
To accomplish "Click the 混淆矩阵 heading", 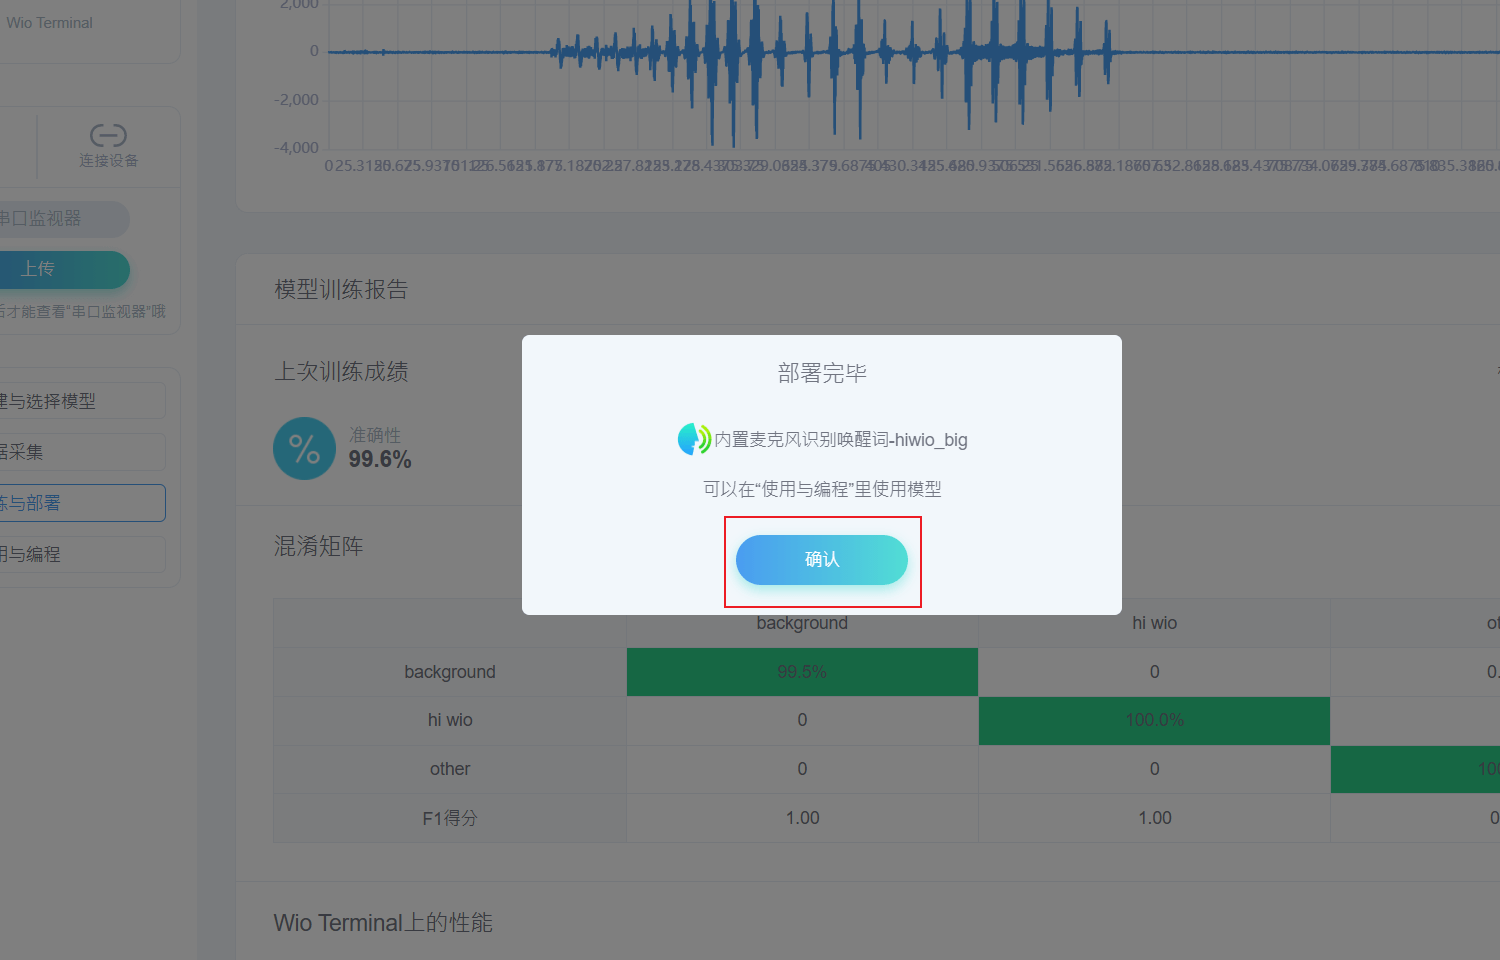I will pos(318,546).
